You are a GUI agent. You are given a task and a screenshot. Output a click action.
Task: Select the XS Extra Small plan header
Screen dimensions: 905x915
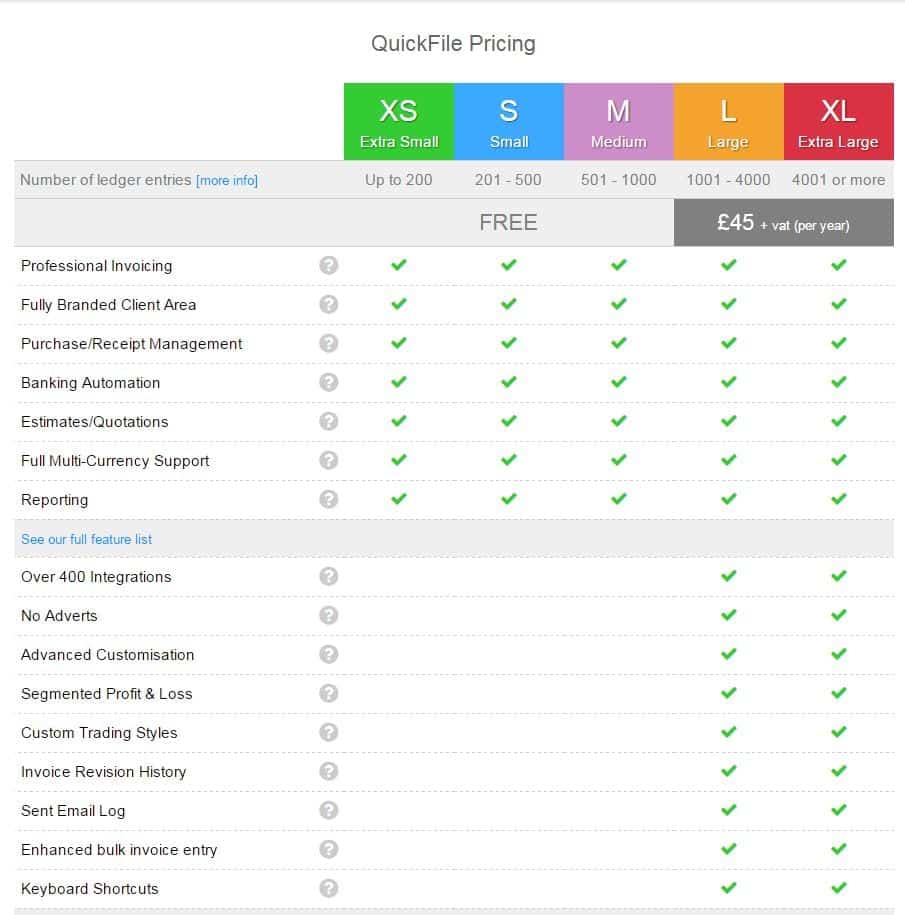click(399, 122)
